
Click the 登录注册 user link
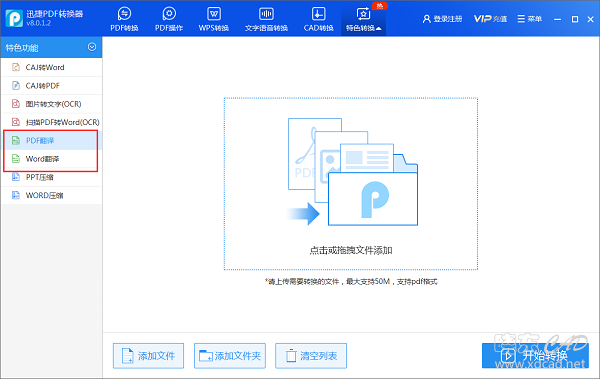click(x=442, y=19)
